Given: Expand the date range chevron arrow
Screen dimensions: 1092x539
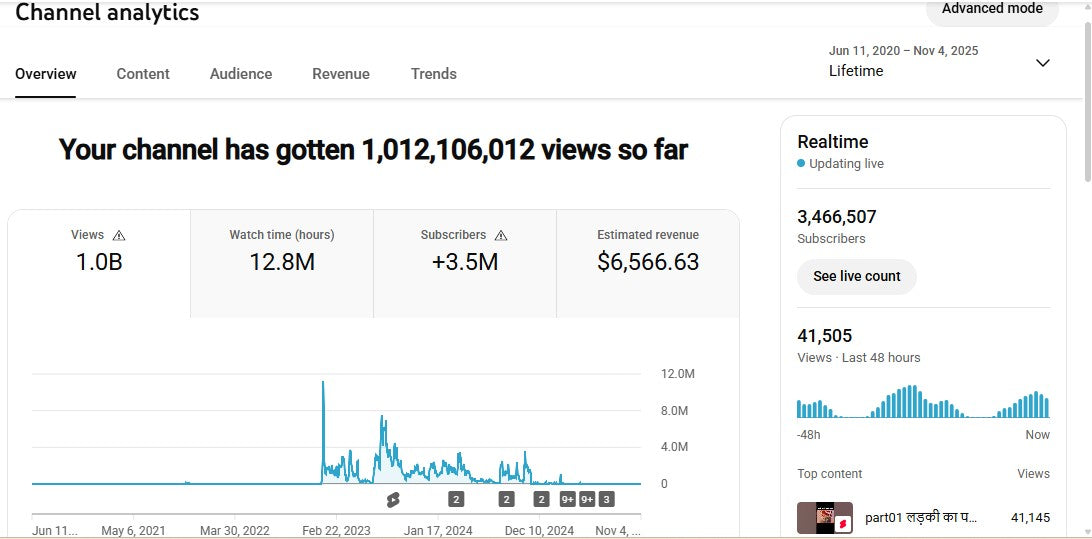Looking at the screenshot, I should pos(1042,63).
